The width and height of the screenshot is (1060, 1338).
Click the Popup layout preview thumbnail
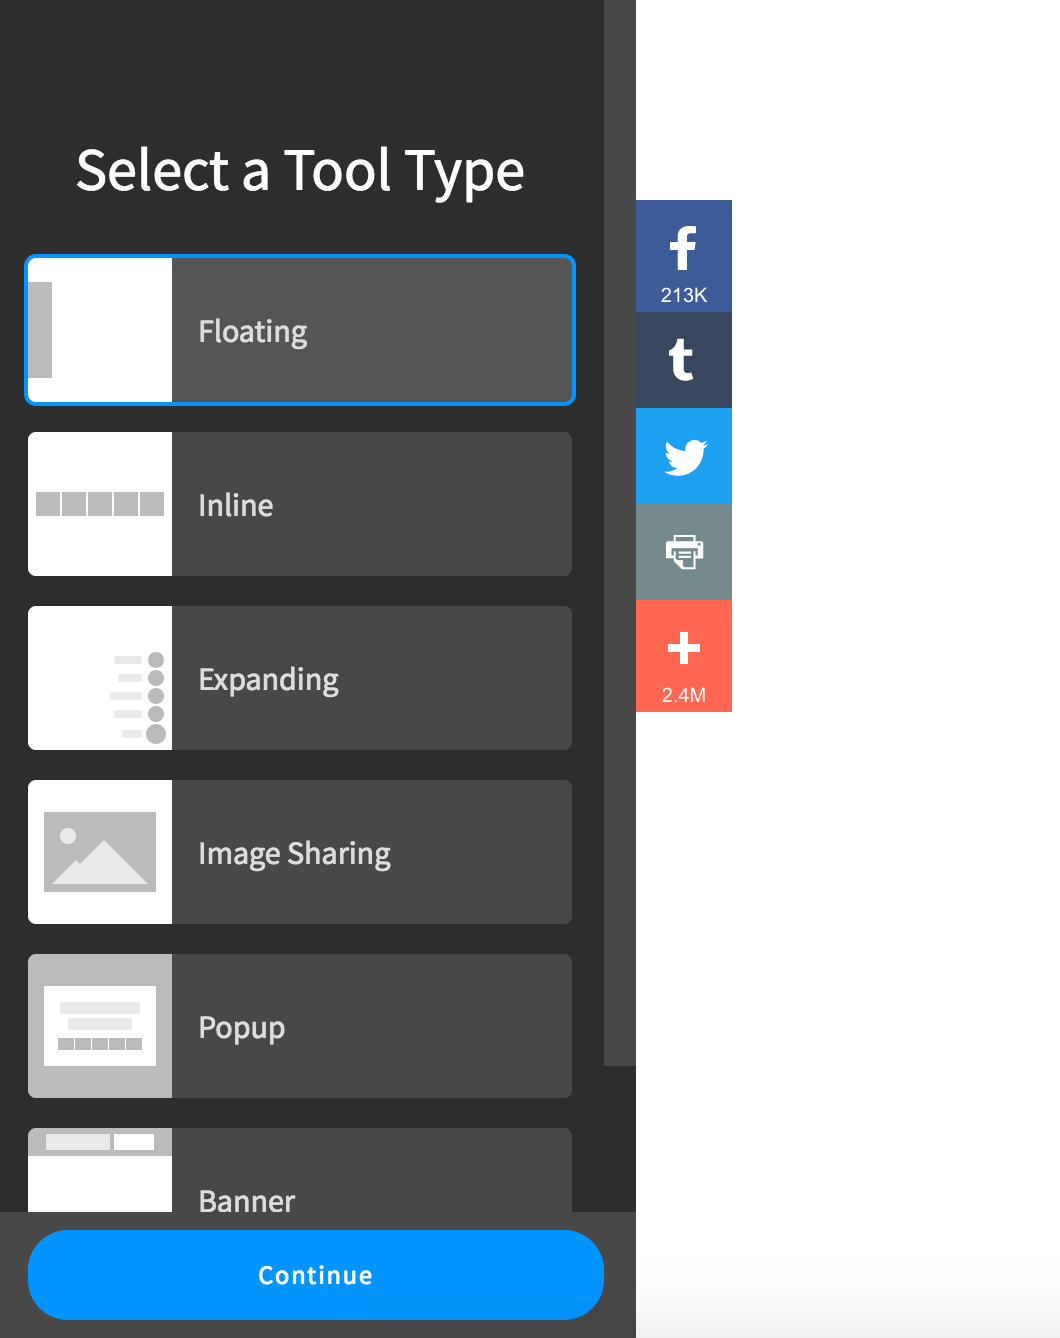pyautogui.click(x=100, y=1026)
